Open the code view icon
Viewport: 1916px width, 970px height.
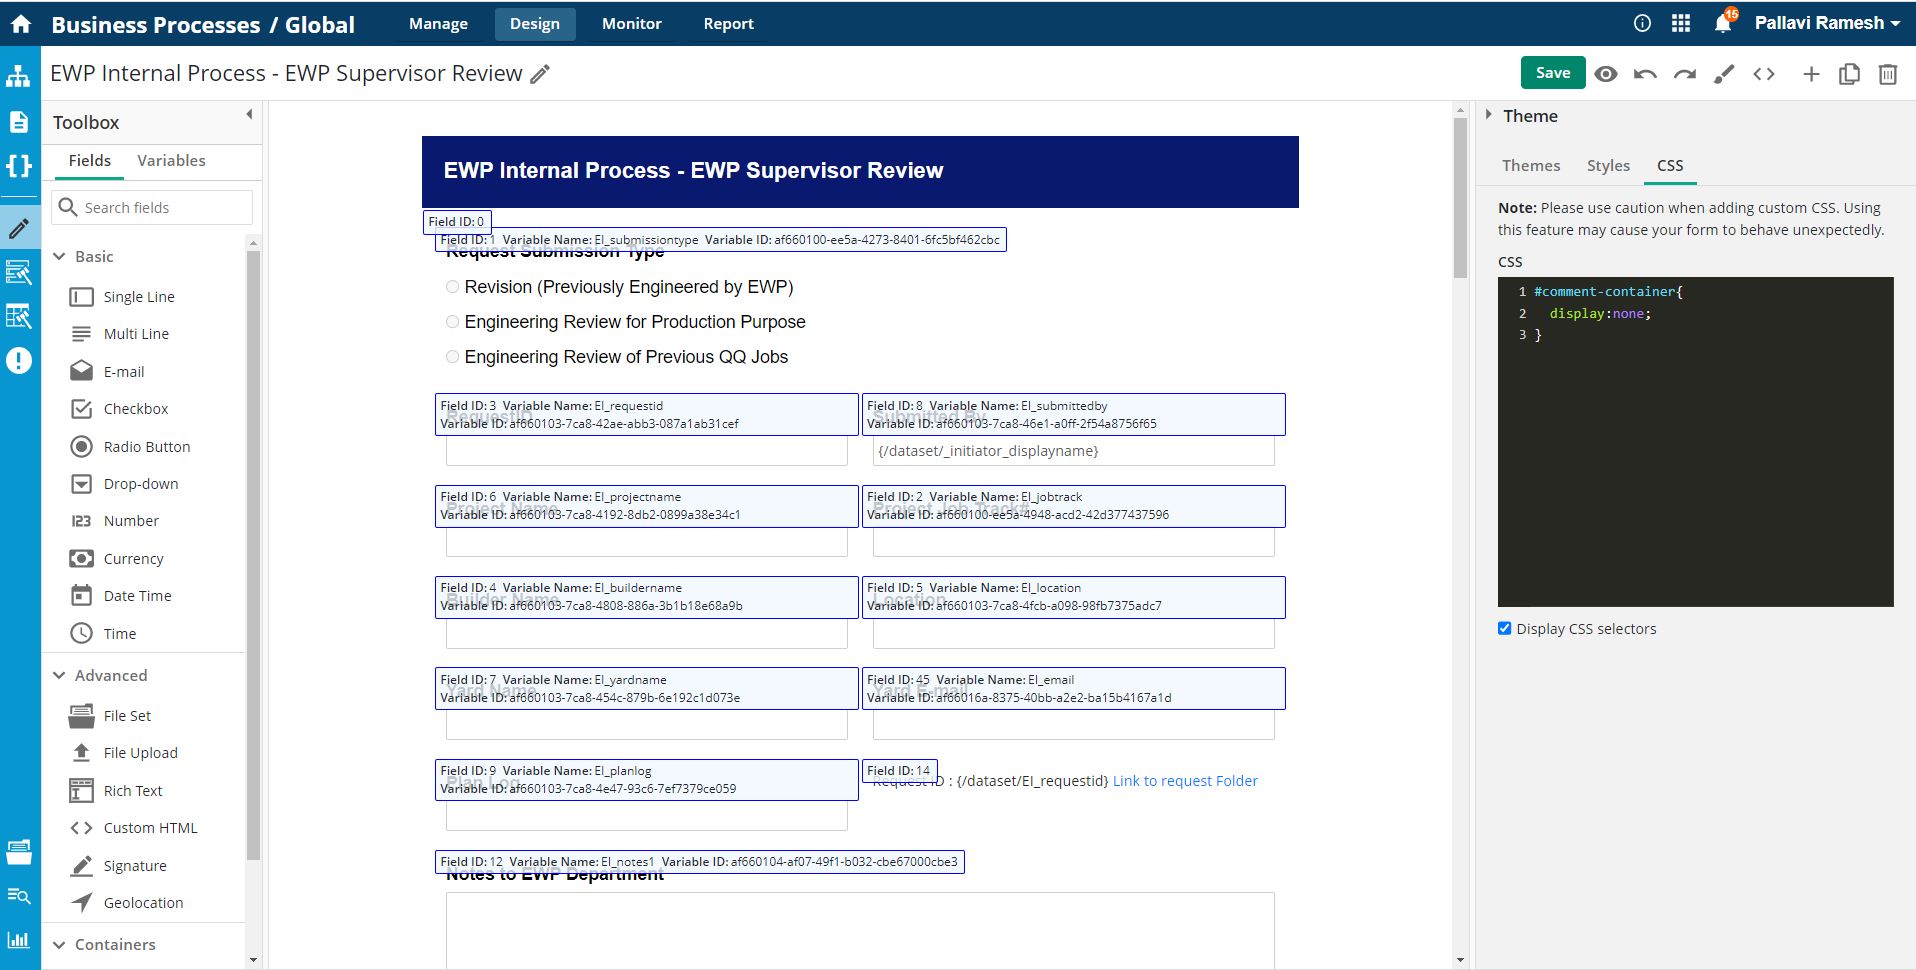[x=1764, y=74]
